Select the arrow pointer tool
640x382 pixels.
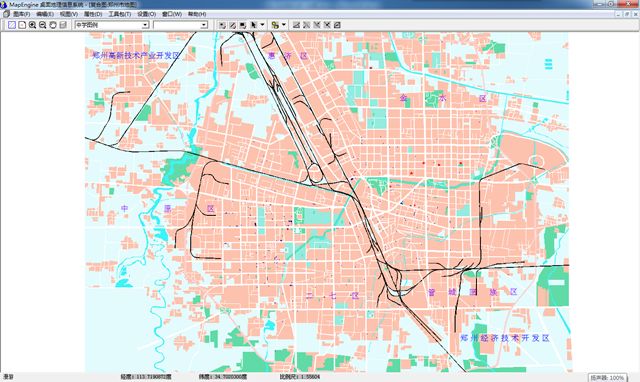(253, 25)
